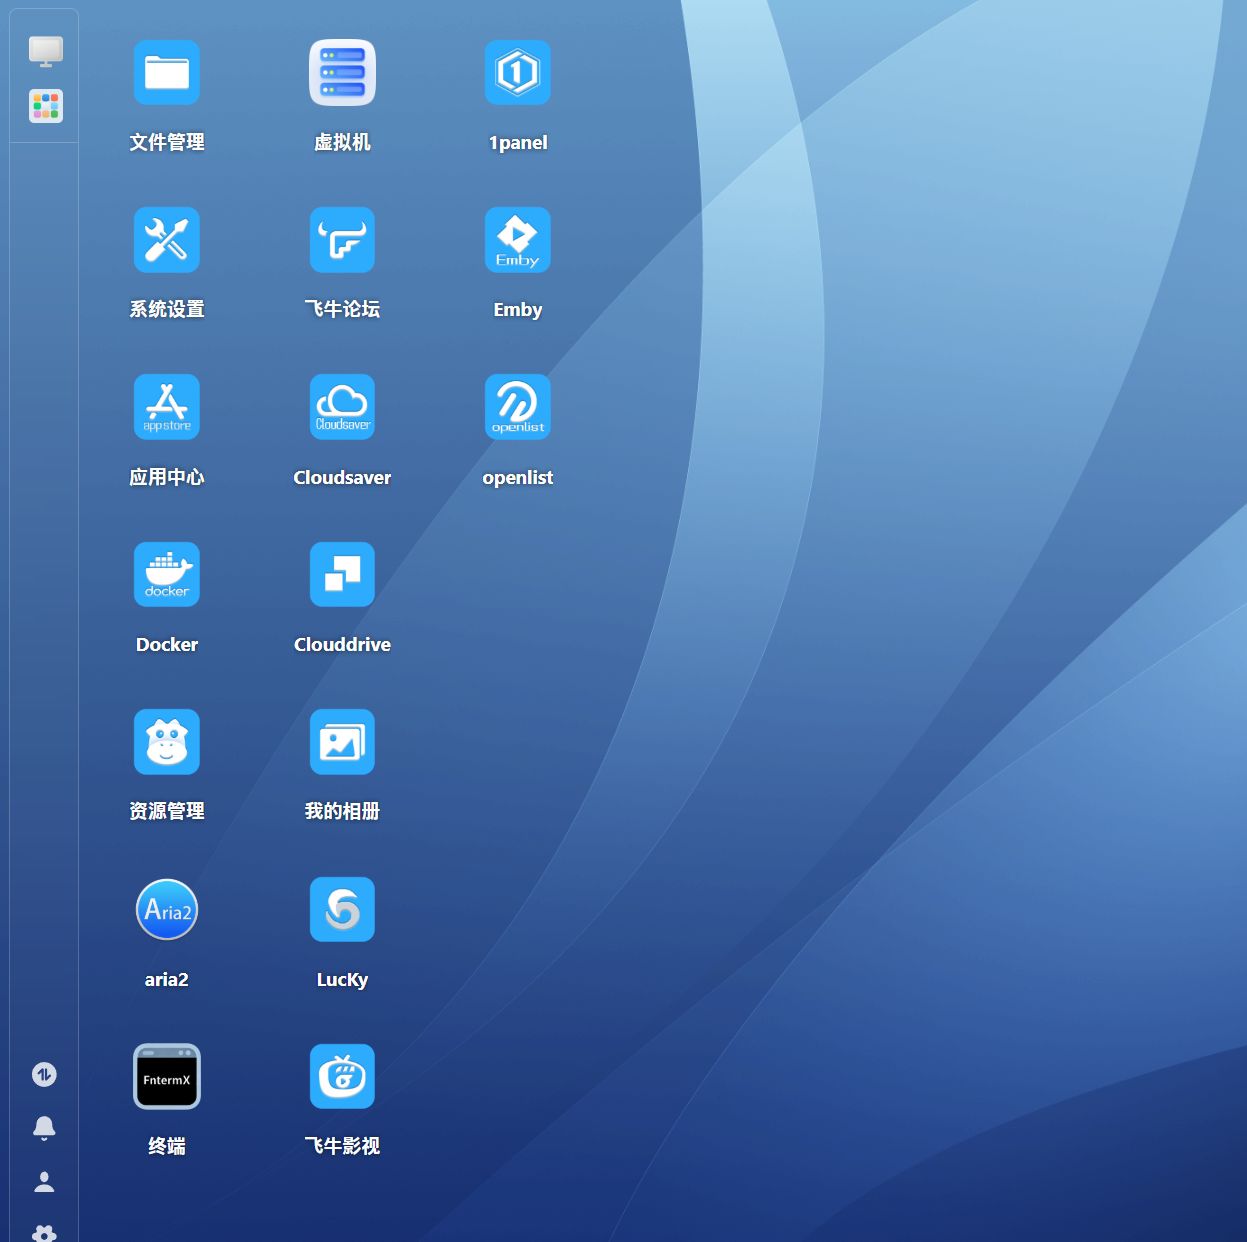Open the Clouddrive app icon
The width and height of the screenshot is (1247, 1242).
pos(342,574)
